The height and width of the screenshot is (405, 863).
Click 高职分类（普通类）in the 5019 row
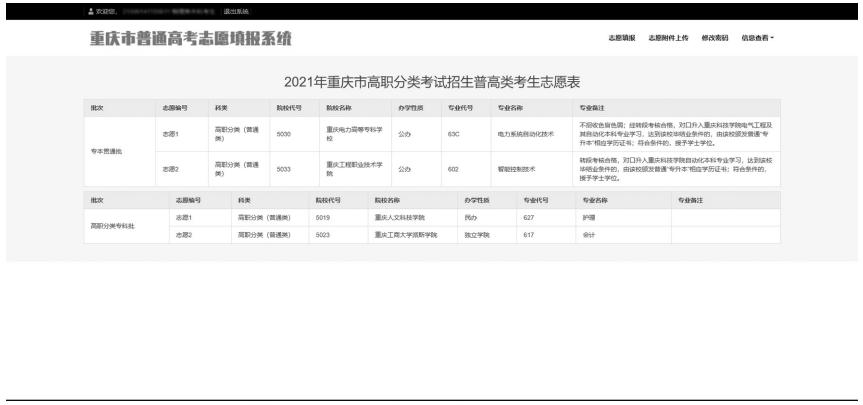coord(264,217)
